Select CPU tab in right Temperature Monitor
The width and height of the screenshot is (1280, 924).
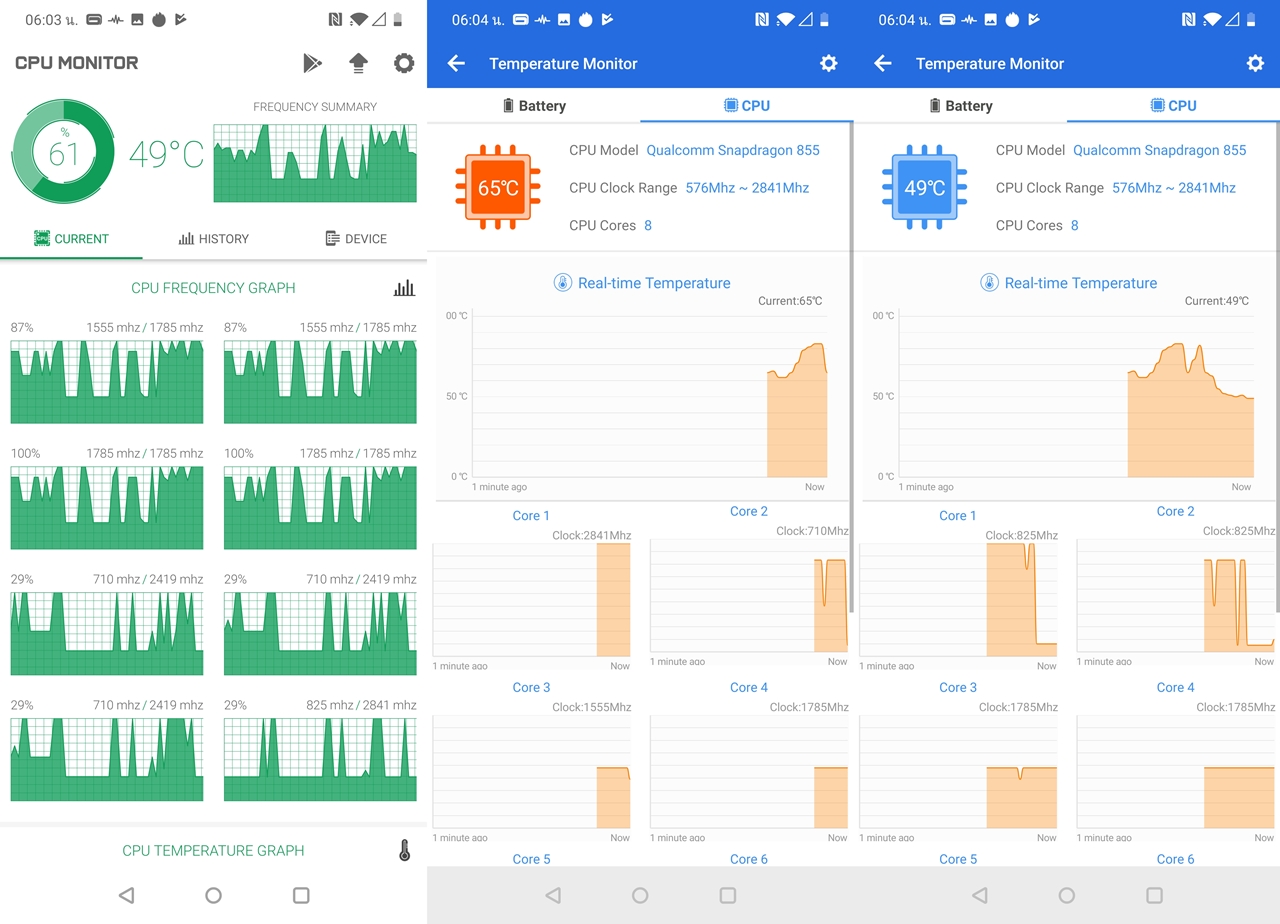pyautogui.click(x=1173, y=105)
